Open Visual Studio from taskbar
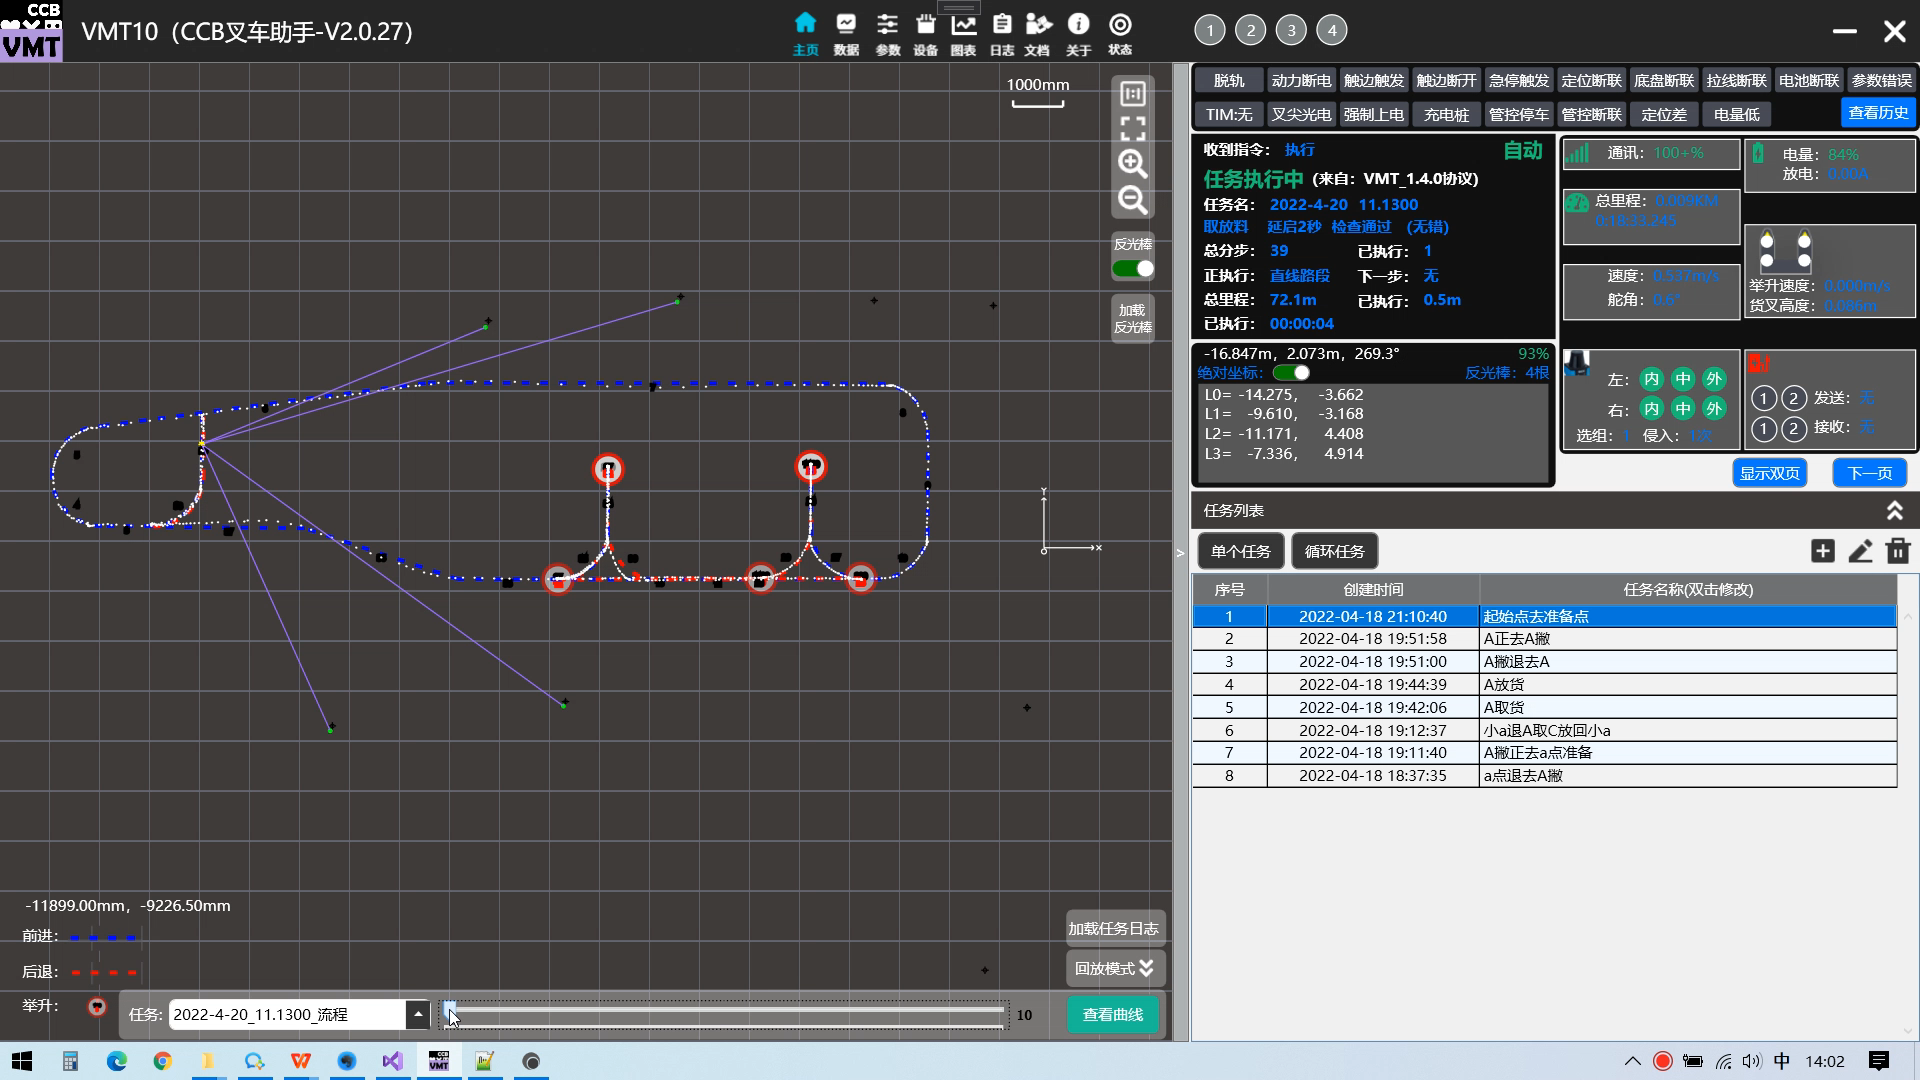This screenshot has height=1080, width=1920. click(x=392, y=1061)
